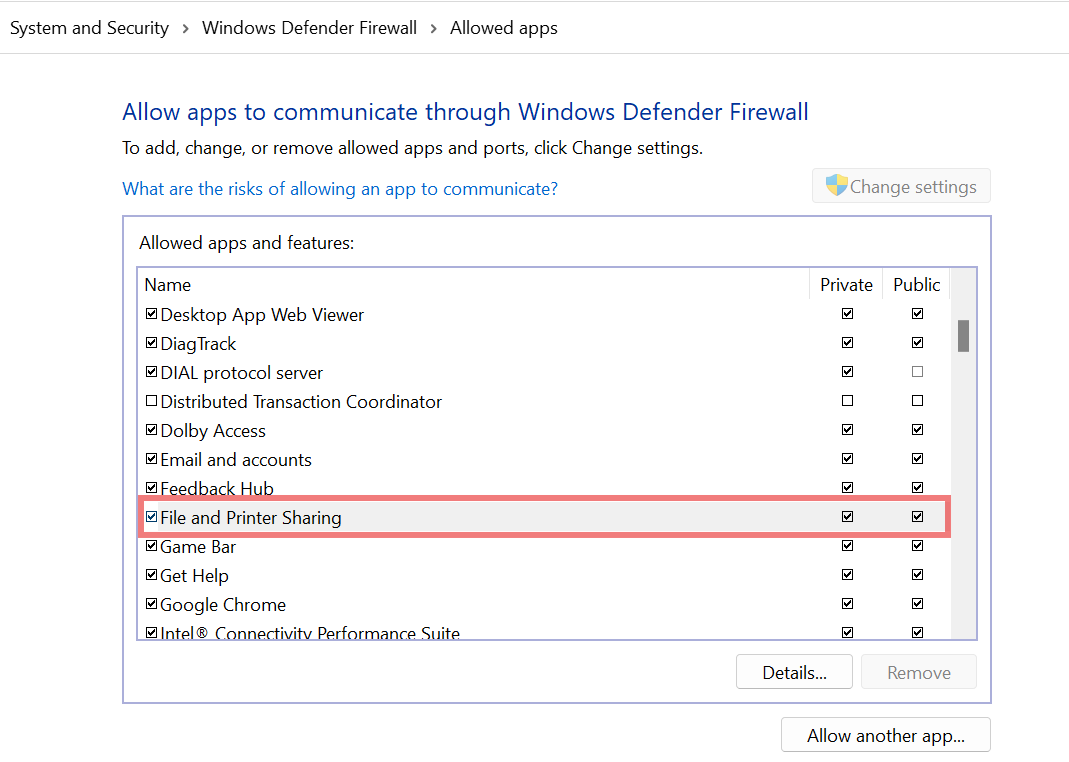1069x762 pixels.
Task: Open Details for the selected app
Action: (794, 671)
